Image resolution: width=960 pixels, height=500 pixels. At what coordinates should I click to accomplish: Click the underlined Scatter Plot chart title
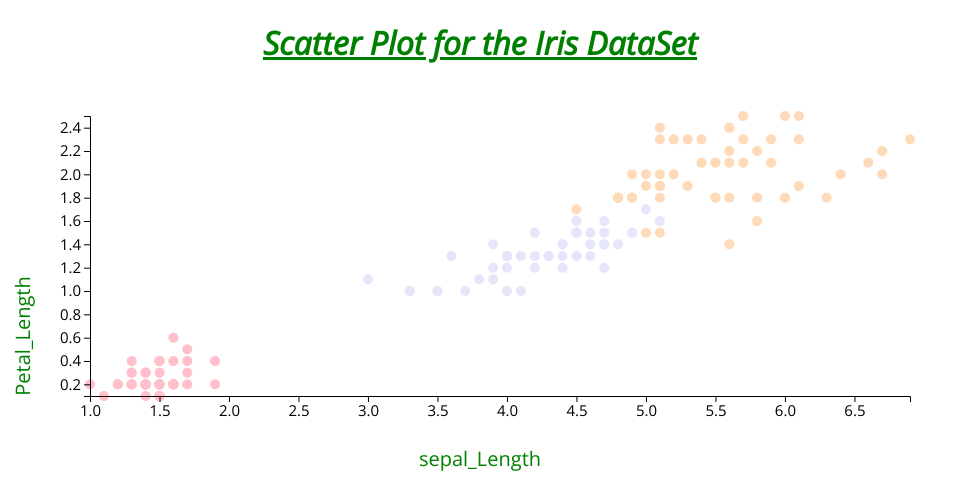[480, 45]
